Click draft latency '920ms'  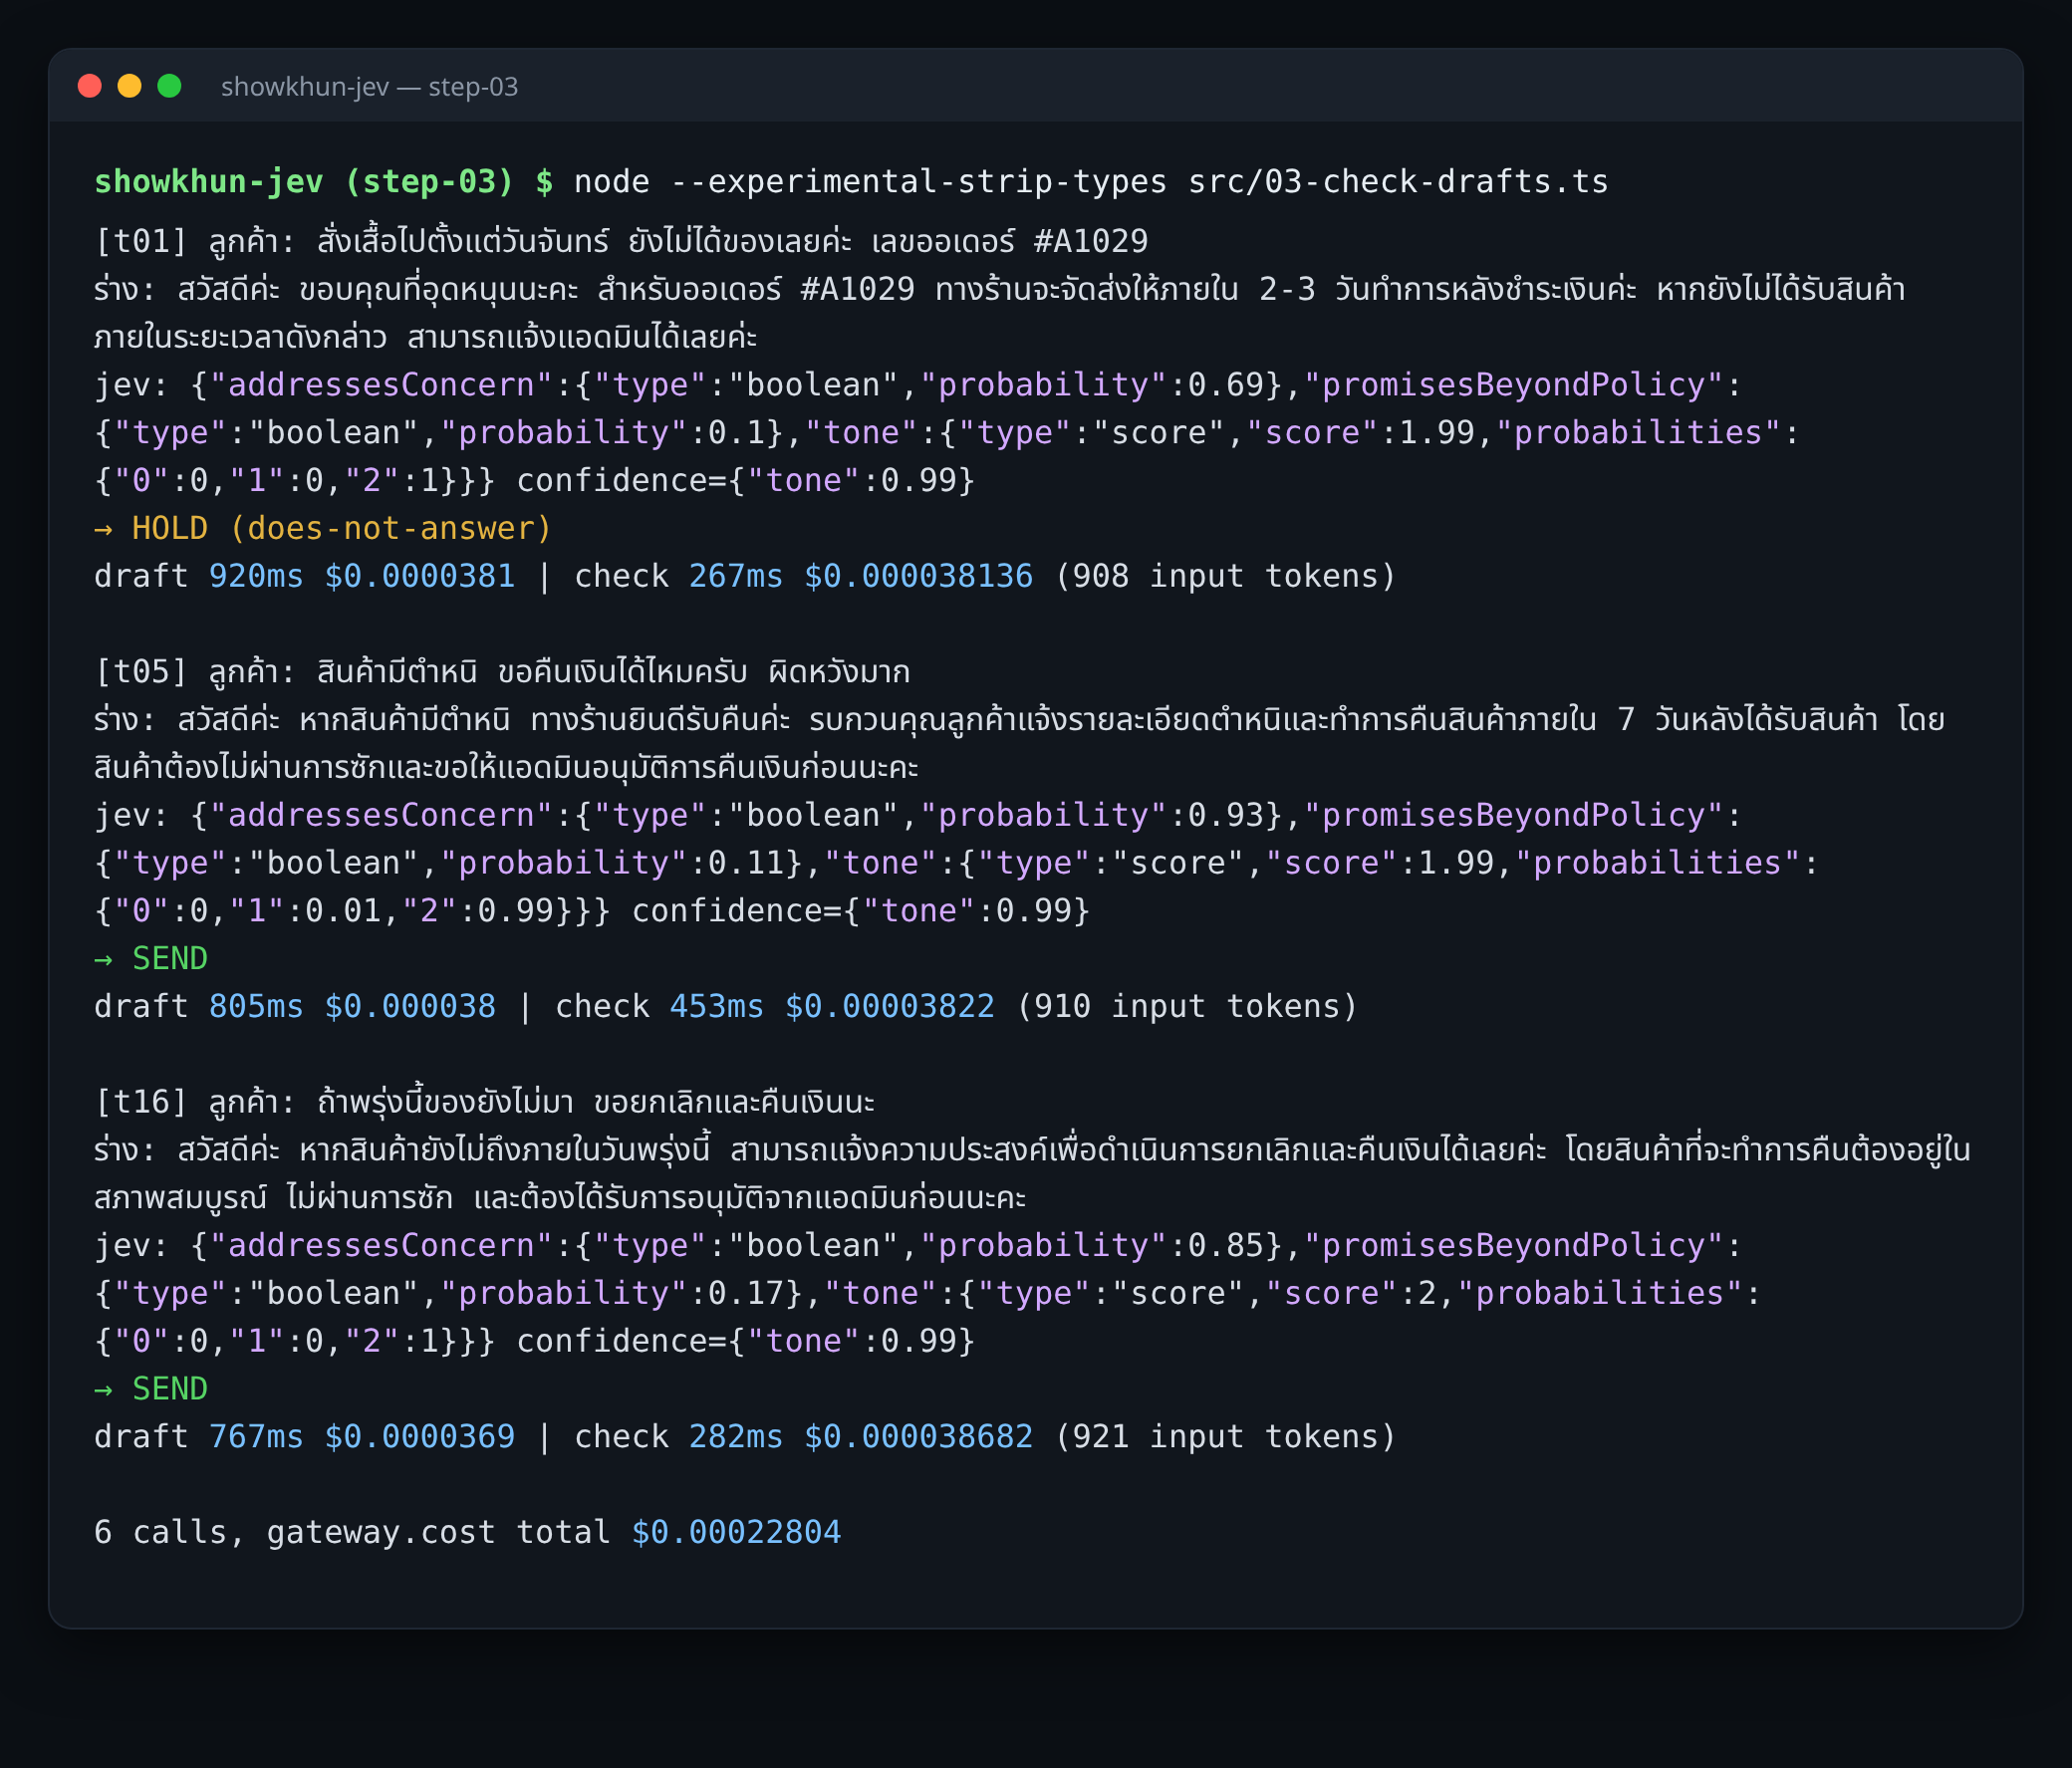[256, 577]
